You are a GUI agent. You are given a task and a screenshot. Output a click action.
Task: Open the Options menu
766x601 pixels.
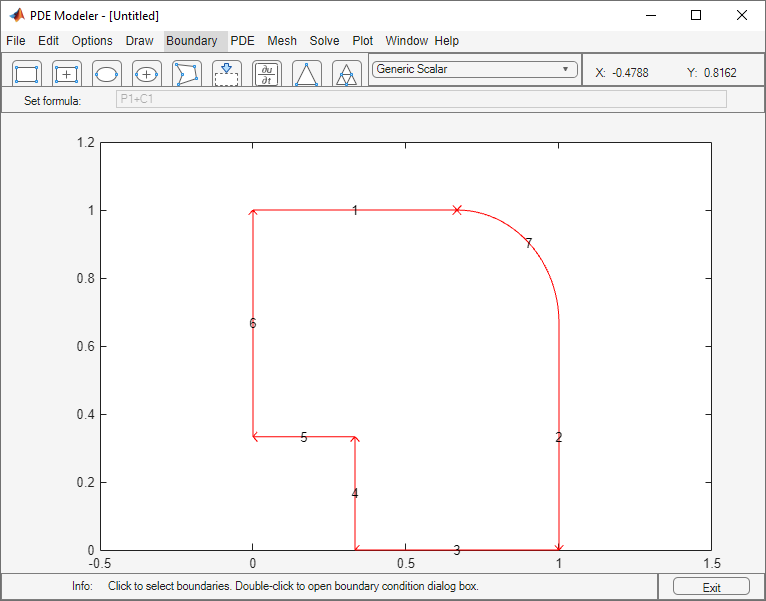92,41
